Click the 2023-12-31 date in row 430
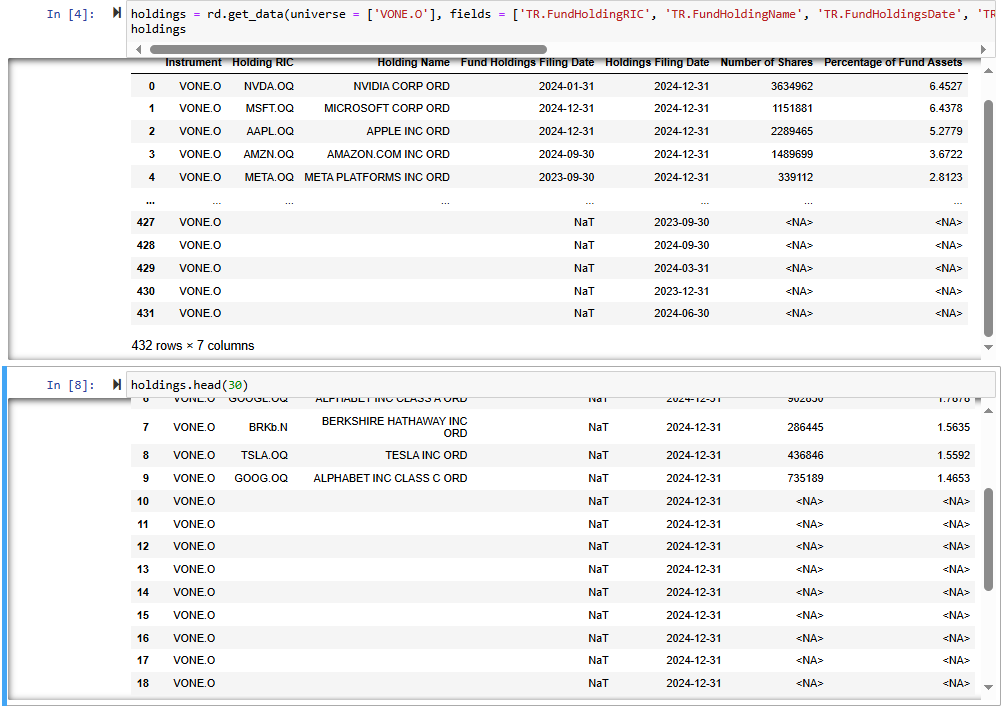This screenshot has height=715, width=1006. click(681, 291)
